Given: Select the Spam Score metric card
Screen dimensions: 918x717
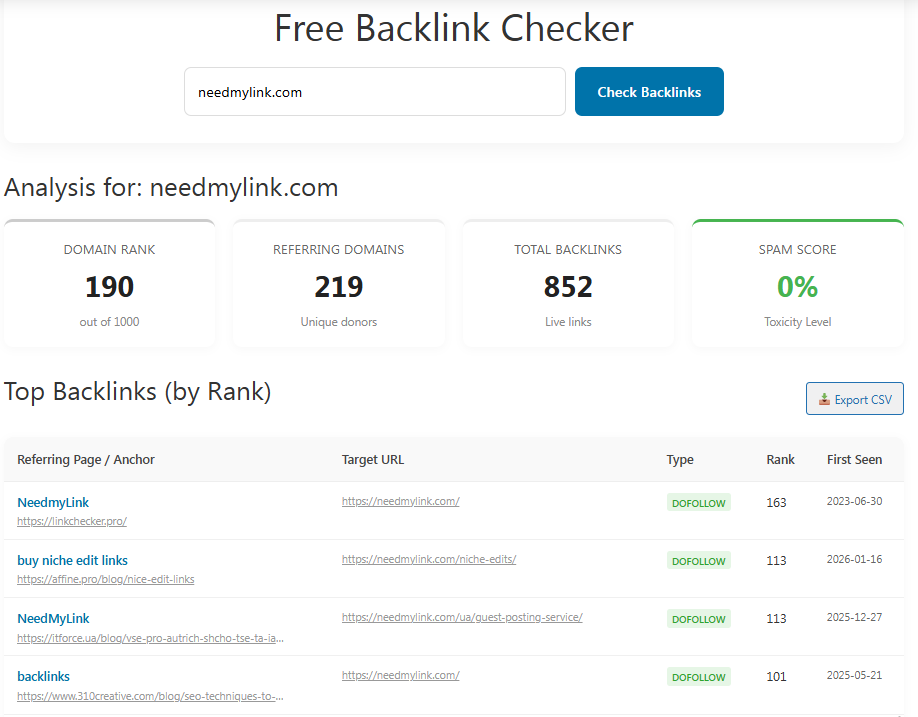Looking at the screenshot, I should tap(797, 285).
